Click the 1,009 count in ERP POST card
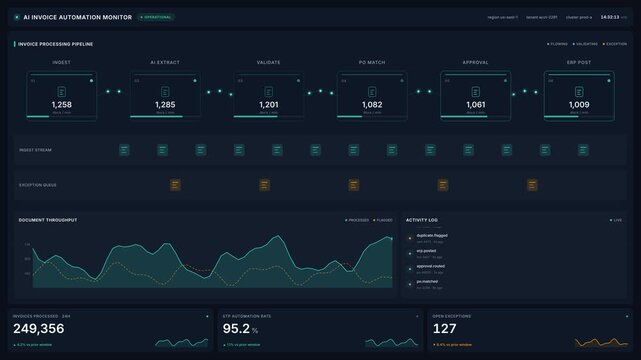Image resolution: width=641 pixels, height=360 pixels. [x=579, y=105]
